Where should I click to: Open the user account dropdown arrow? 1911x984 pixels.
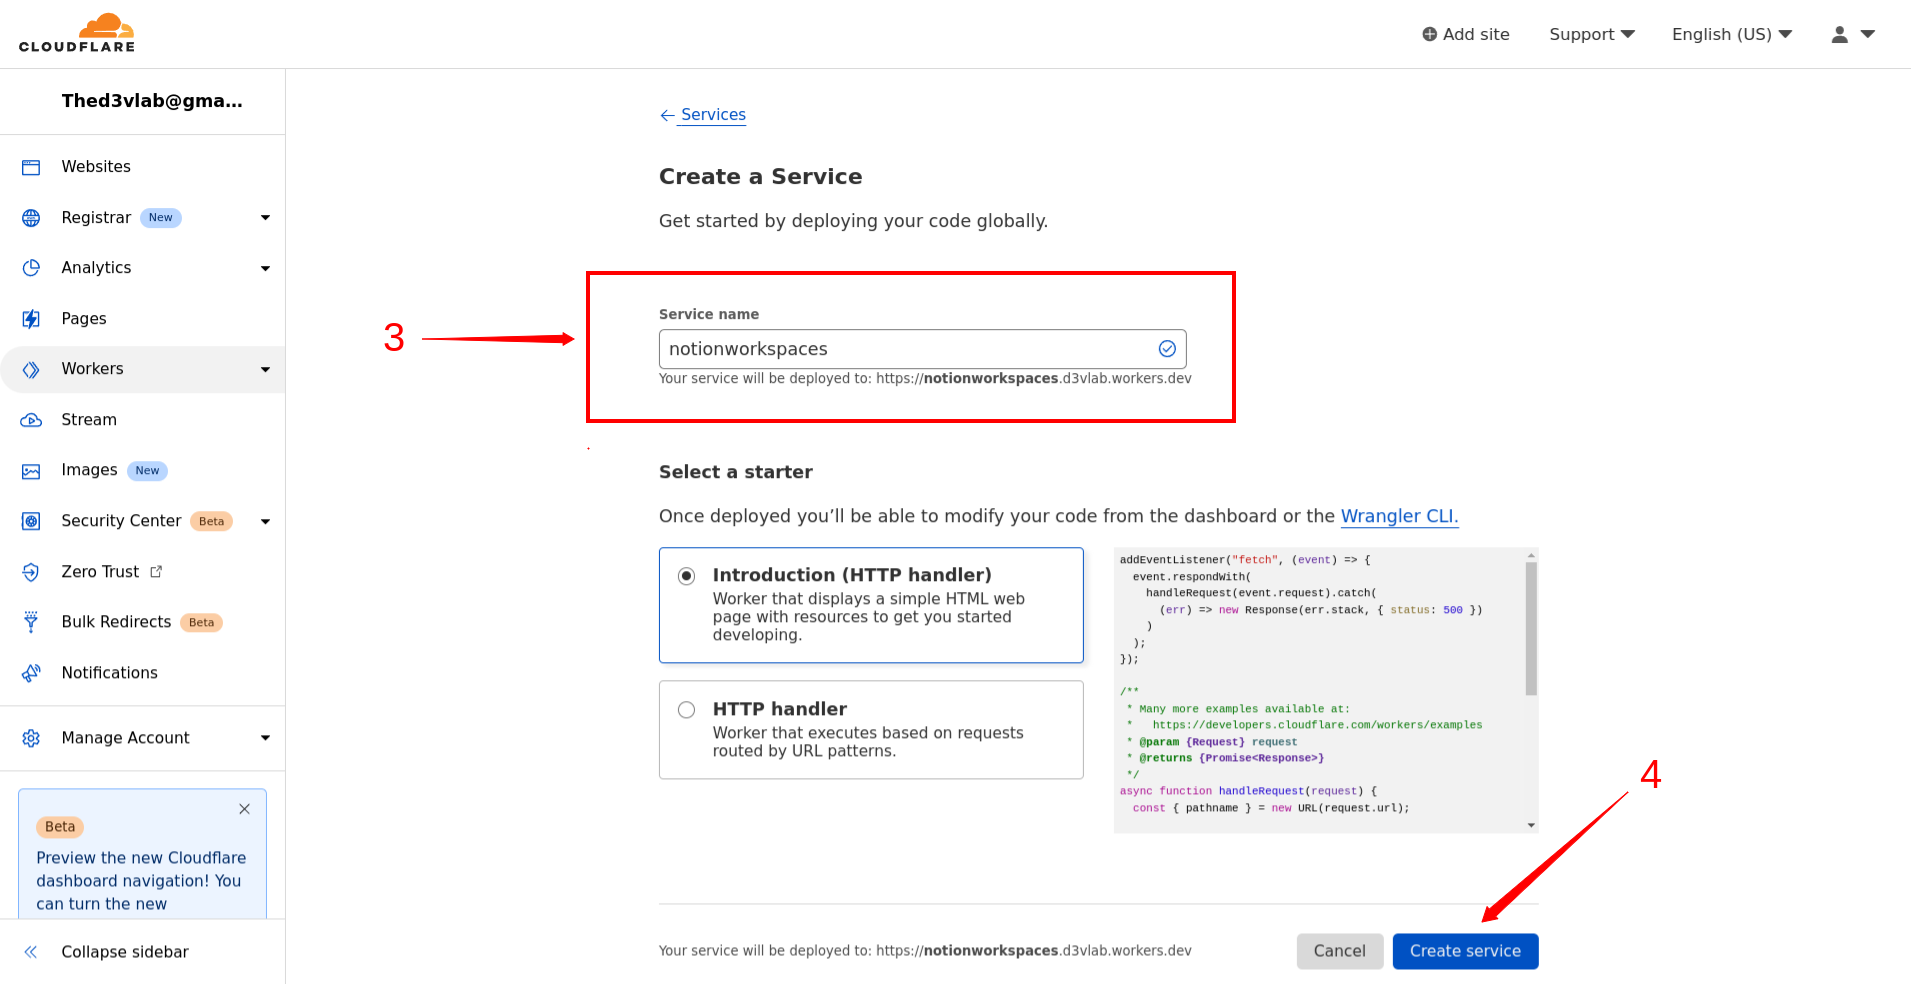(x=1867, y=34)
